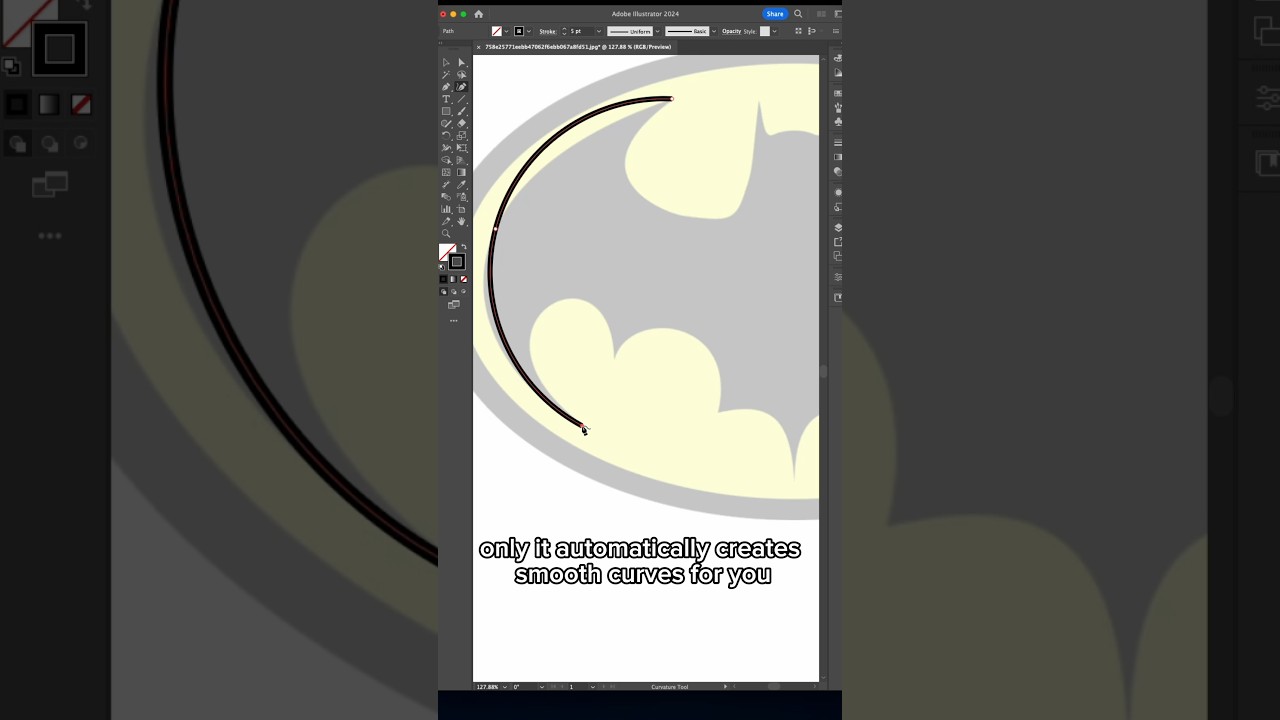Select the Column Graph tool

[x=446, y=209]
